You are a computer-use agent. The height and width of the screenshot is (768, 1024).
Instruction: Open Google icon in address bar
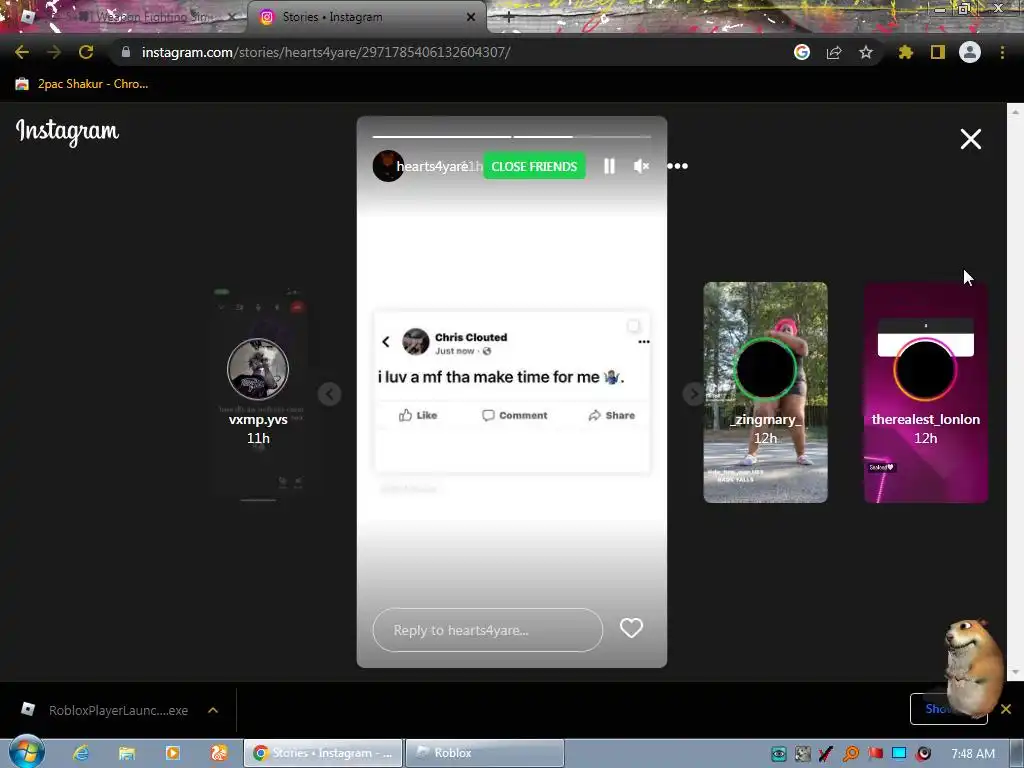(x=801, y=52)
